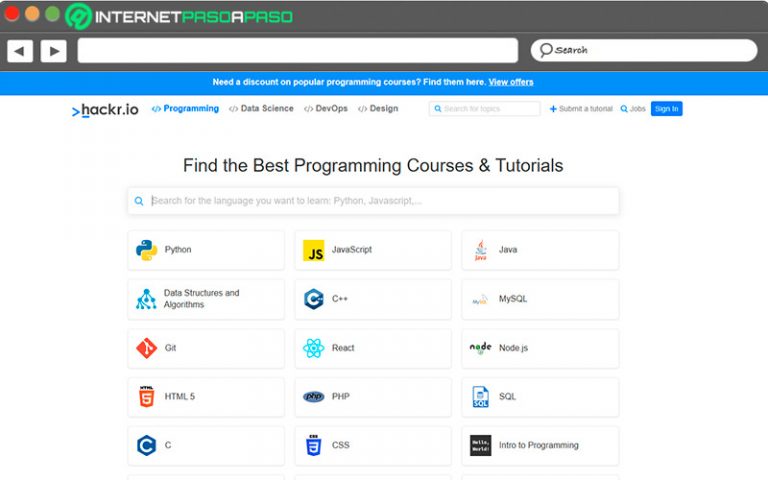Open the Data Science category tab
The height and width of the screenshot is (480, 768).
click(x=261, y=108)
